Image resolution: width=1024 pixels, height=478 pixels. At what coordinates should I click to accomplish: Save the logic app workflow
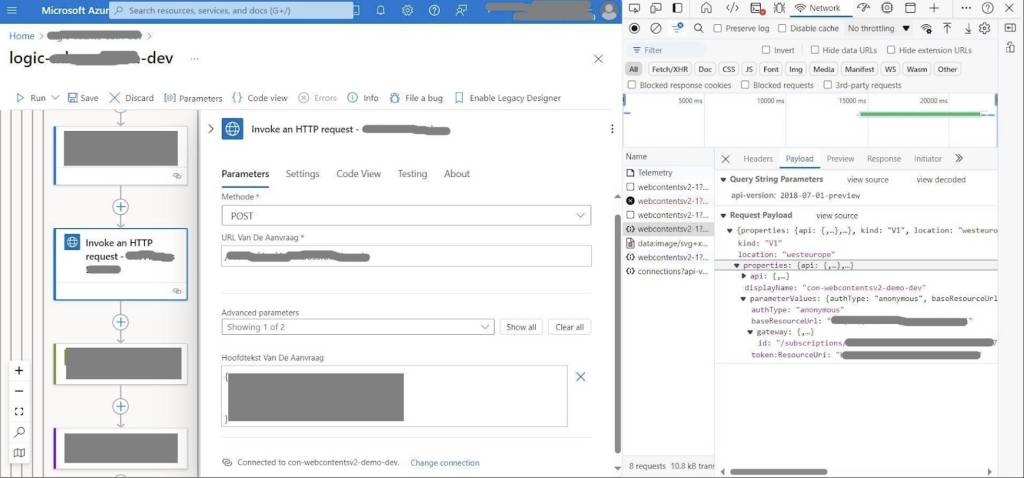[x=83, y=98]
